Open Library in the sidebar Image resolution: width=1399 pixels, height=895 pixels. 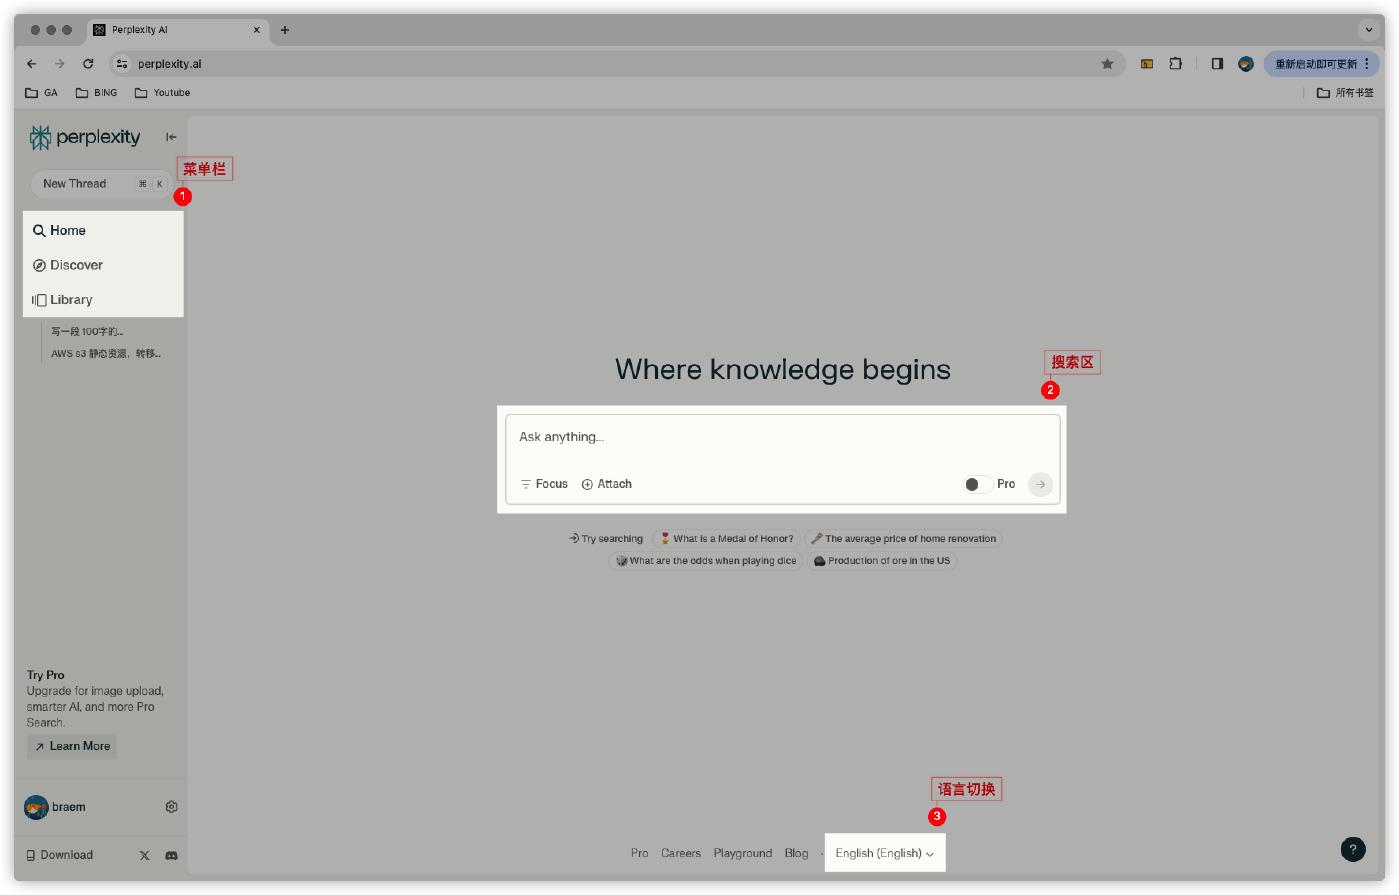70,300
